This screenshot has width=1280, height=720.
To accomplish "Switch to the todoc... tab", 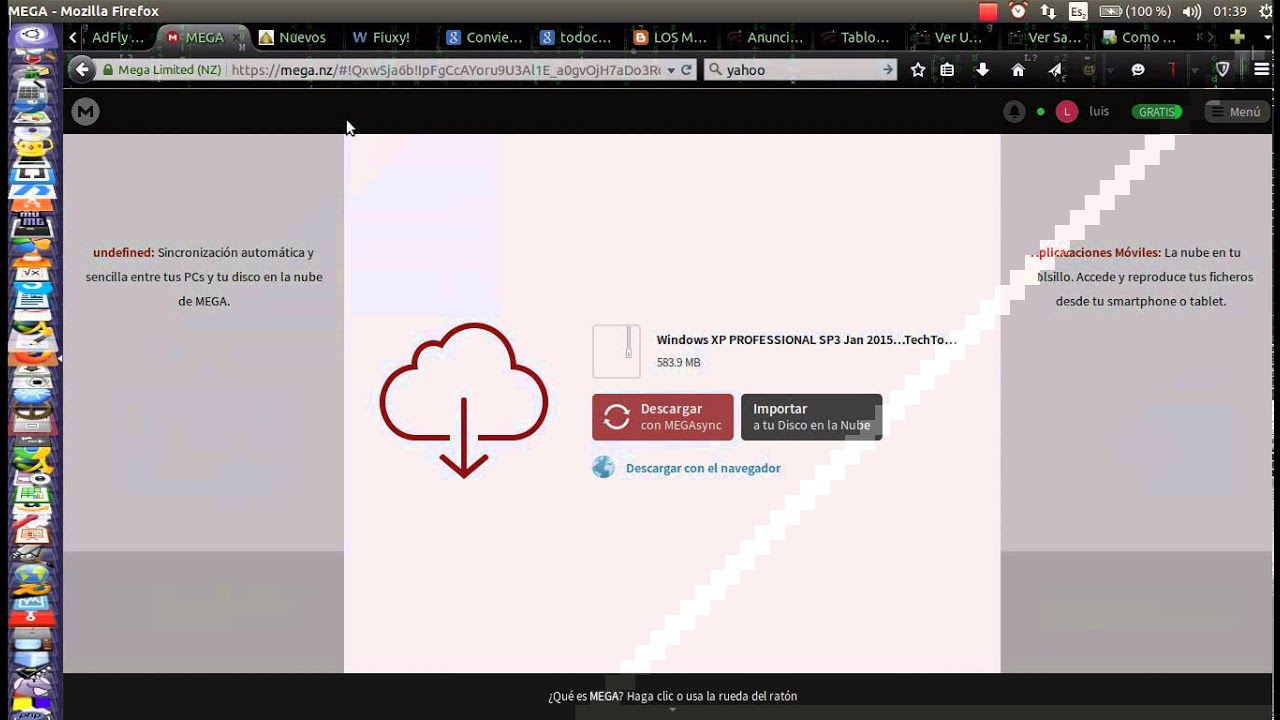I will click(x=575, y=37).
